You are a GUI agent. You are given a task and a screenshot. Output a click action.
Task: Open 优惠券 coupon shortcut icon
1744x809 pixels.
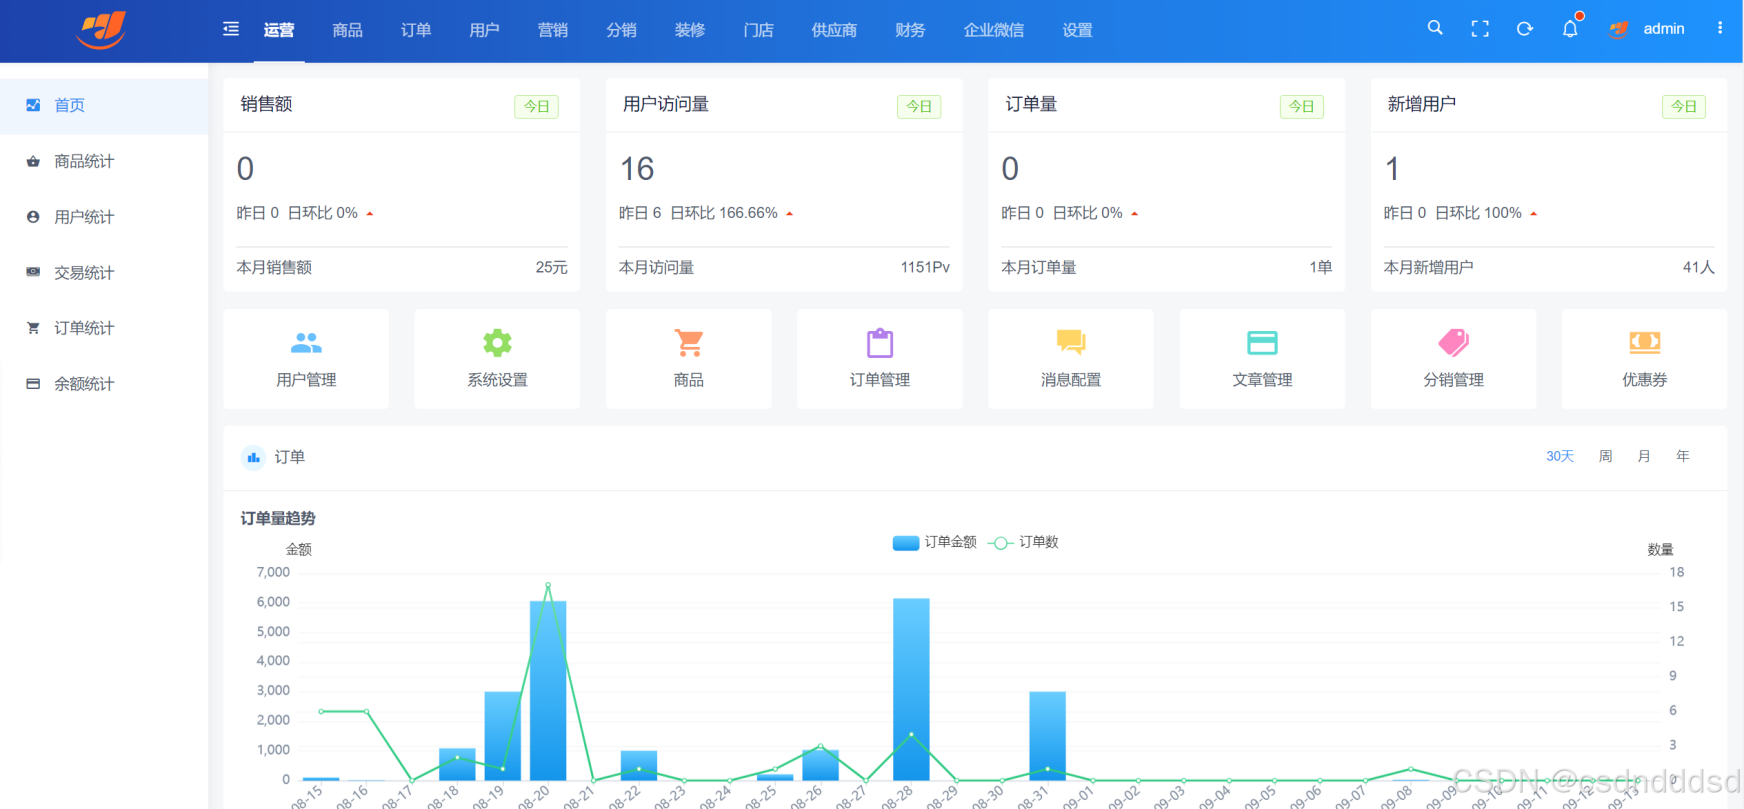click(x=1645, y=343)
